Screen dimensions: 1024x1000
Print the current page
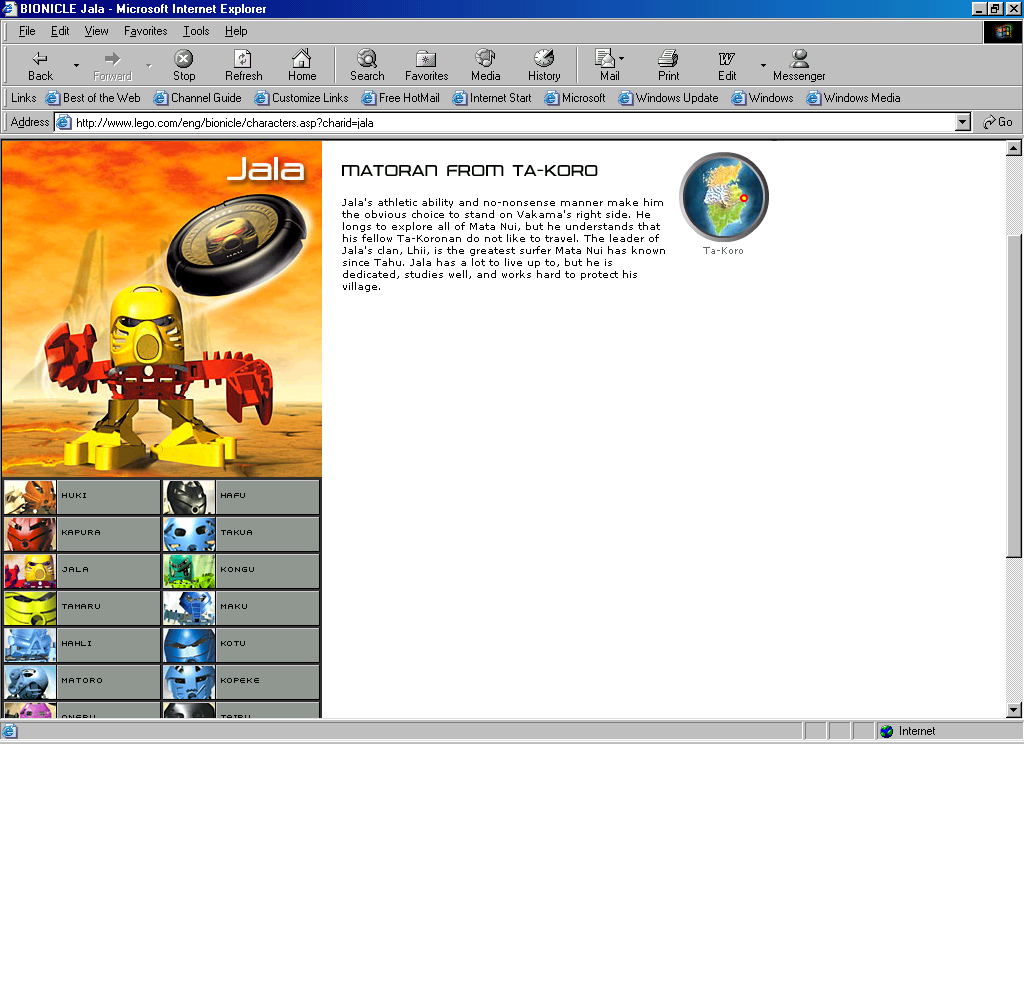(668, 65)
